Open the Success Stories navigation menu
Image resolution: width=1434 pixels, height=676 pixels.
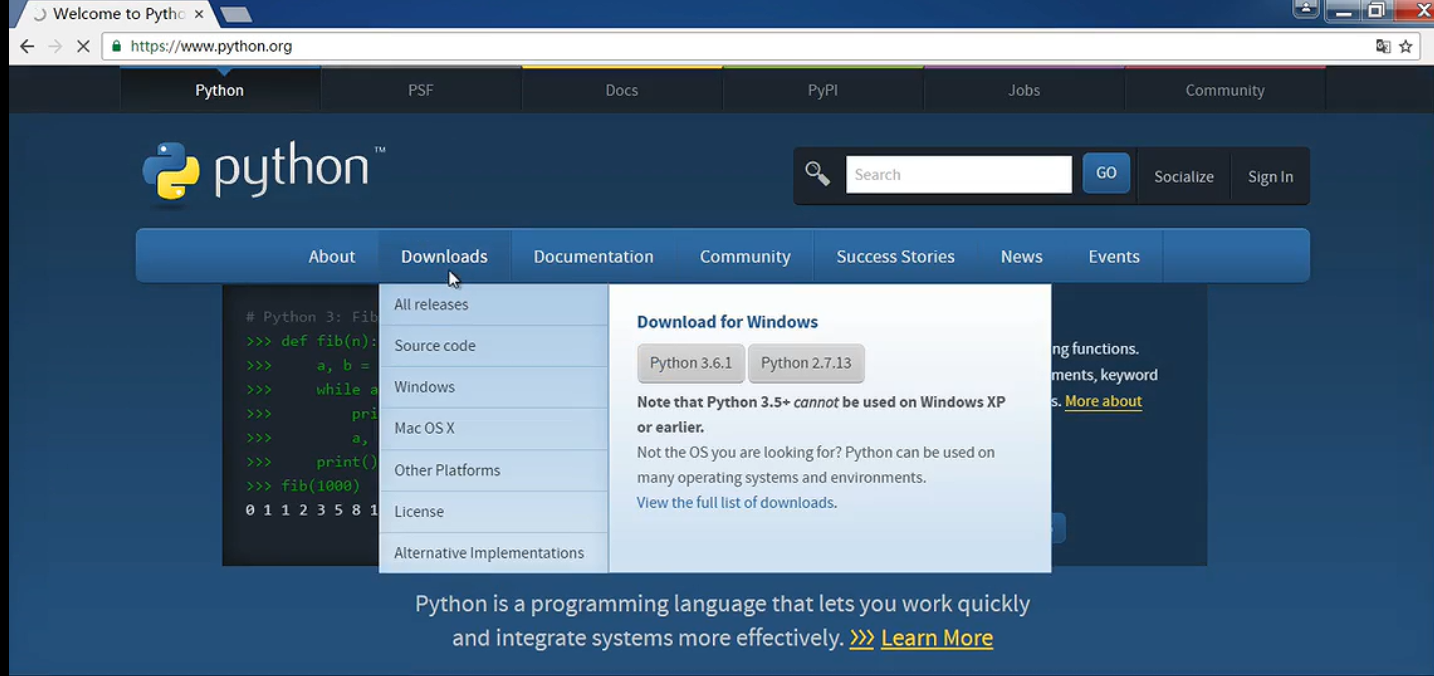(895, 256)
